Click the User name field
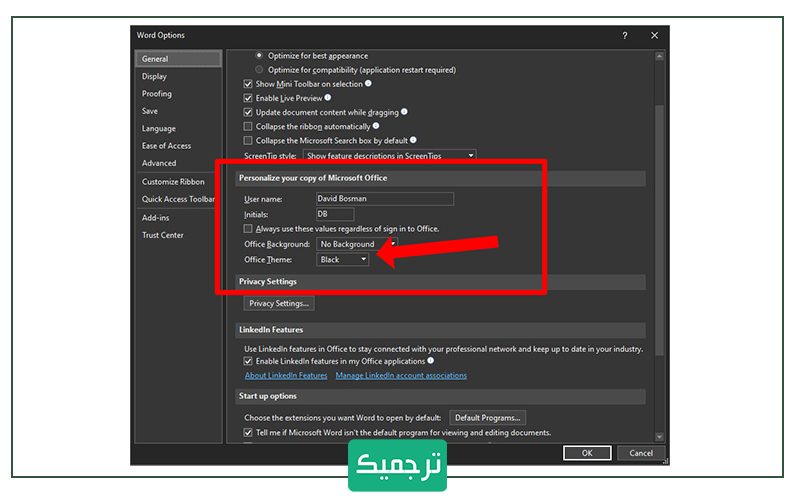Viewport: 800px width, 500px height. [385, 198]
